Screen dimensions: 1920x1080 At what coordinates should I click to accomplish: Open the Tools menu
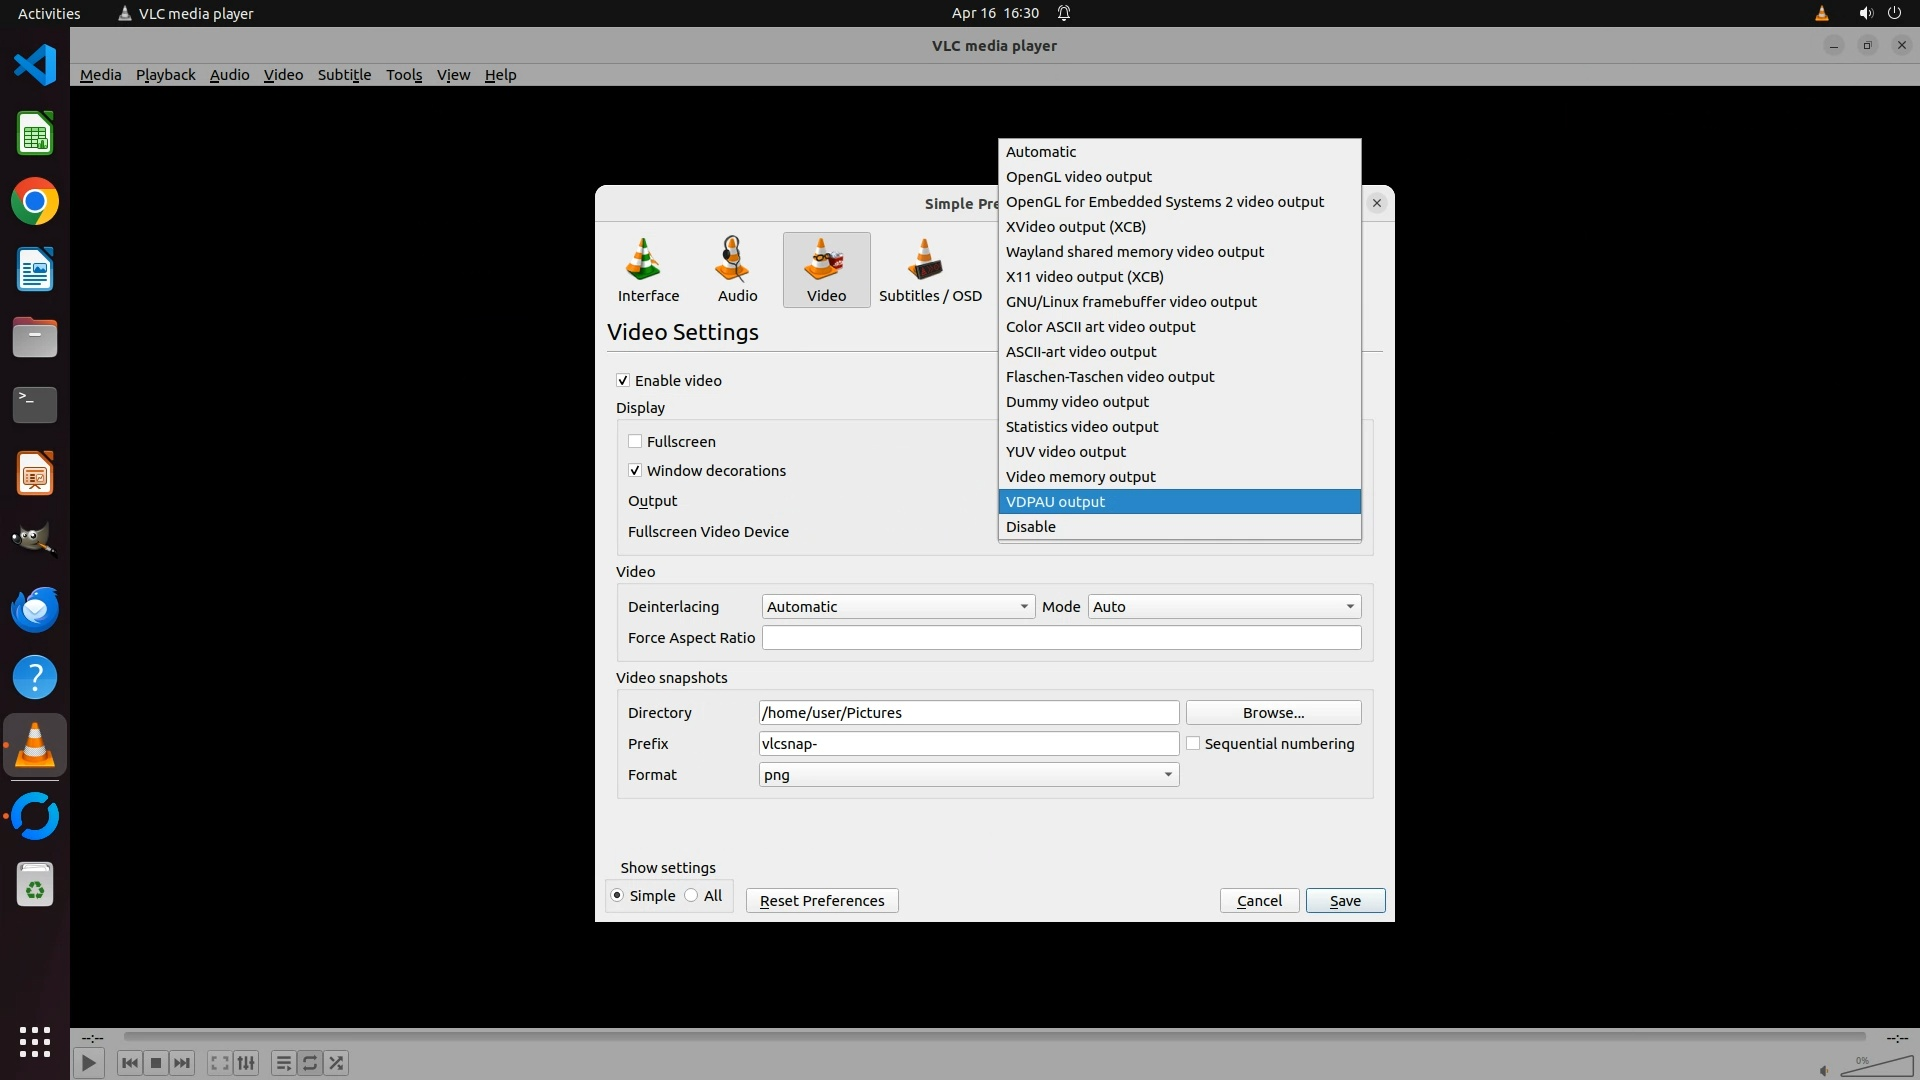tap(404, 75)
